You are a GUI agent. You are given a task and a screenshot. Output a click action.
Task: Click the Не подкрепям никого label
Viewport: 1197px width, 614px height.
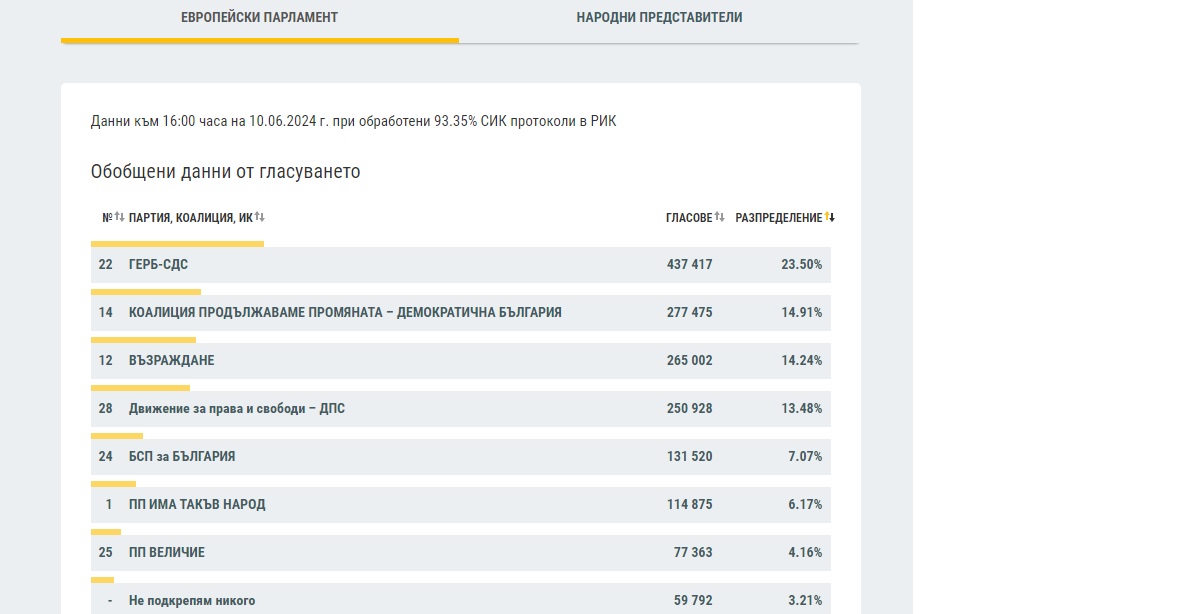tap(192, 601)
